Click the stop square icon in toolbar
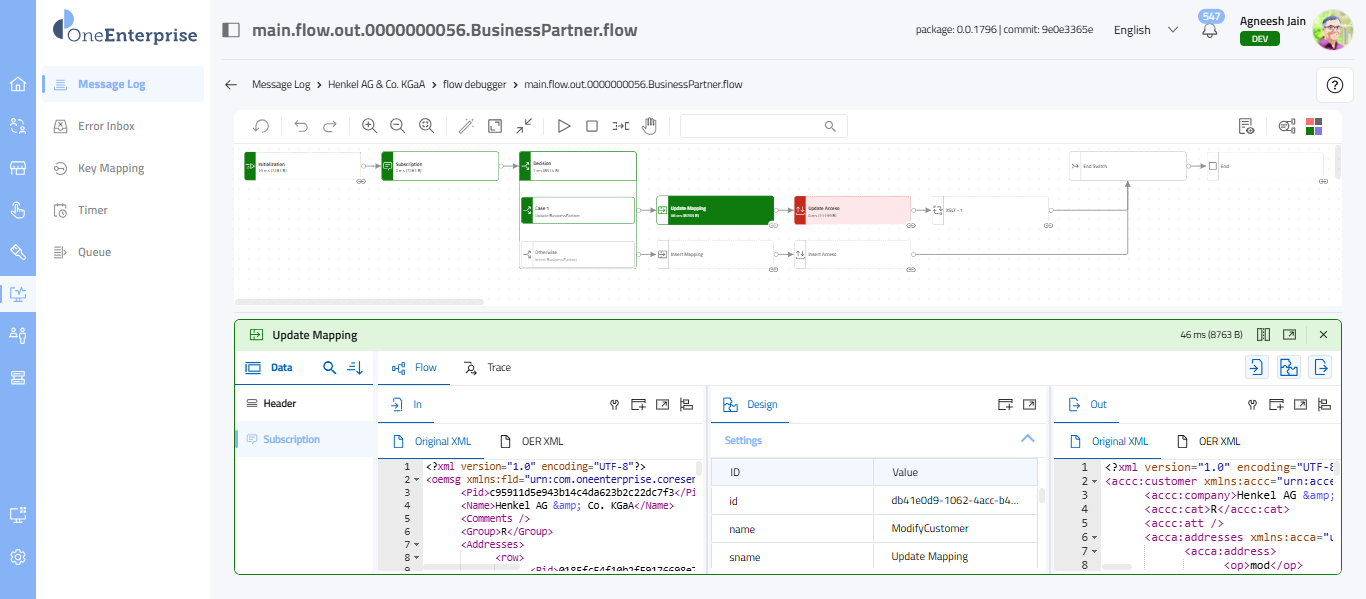 click(592, 126)
